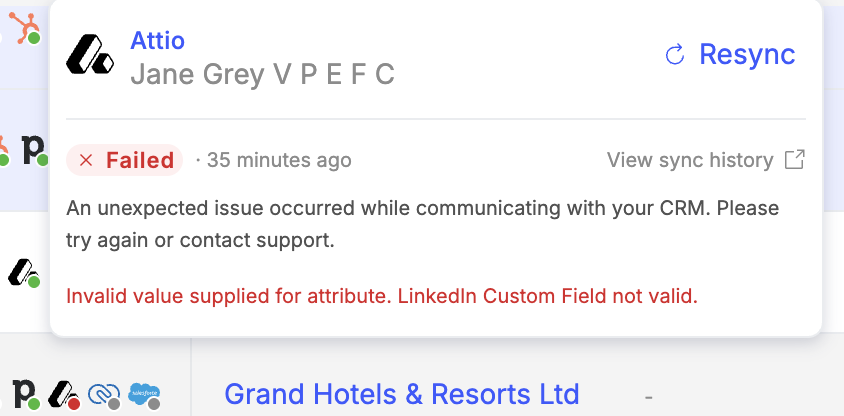
Task: Click the Pipedrive icon in the second row
Action: tap(33, 149)
